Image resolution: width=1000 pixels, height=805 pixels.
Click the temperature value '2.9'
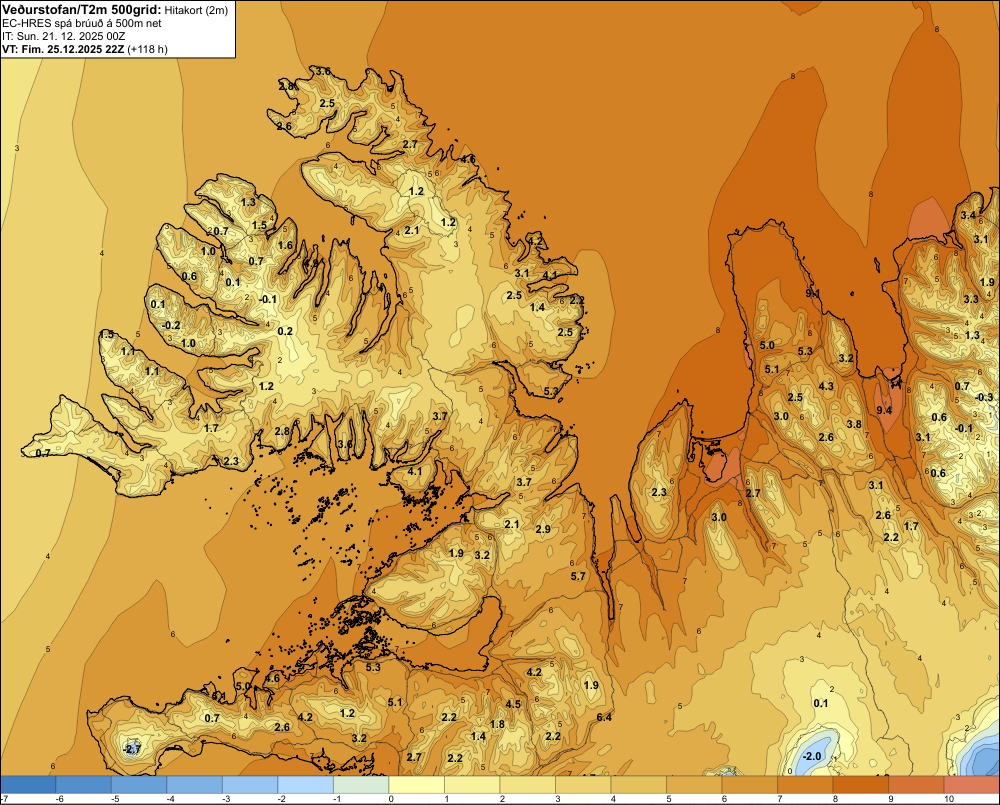(543, 529)
